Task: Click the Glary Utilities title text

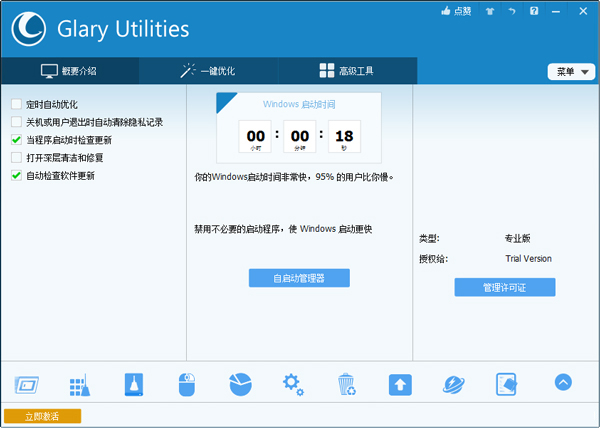Action: tap(123, 29)
